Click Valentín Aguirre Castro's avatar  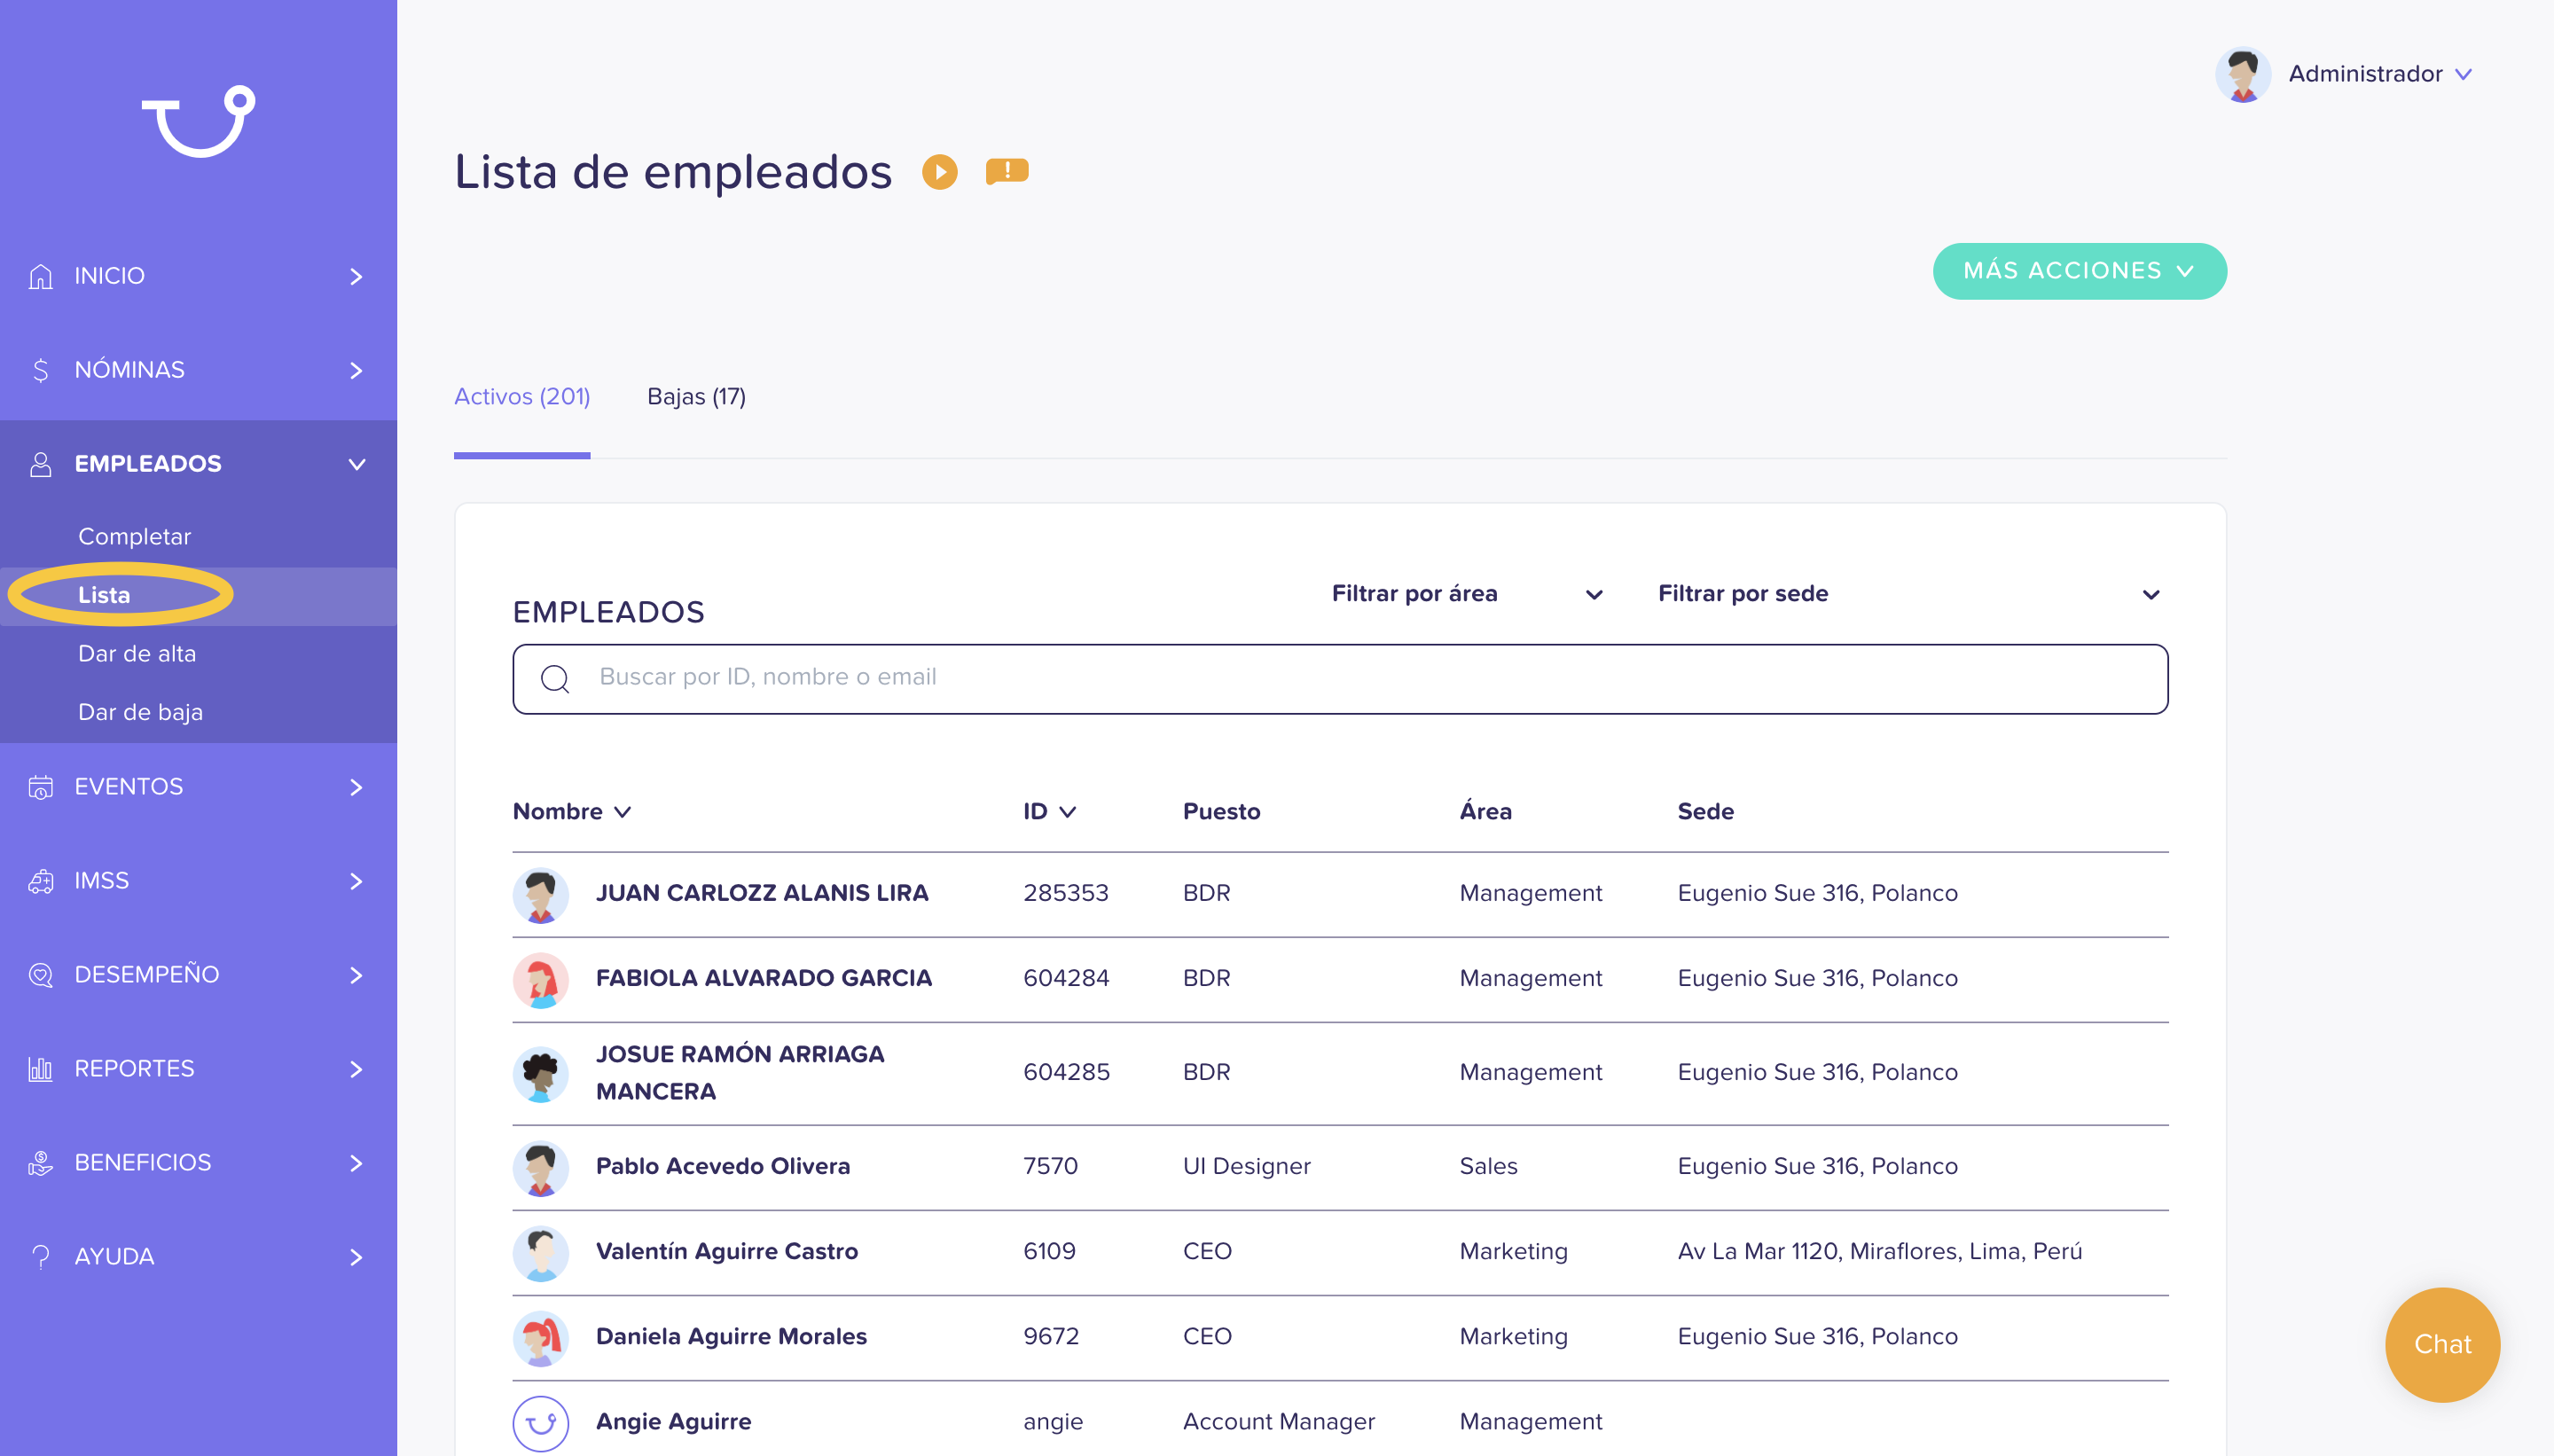point(541,1253)
